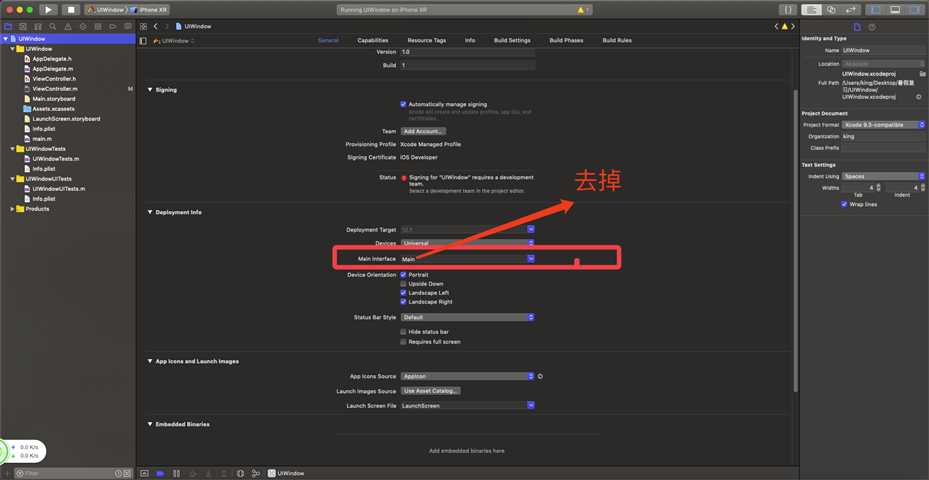Image resolution: width=929 pixels, height=480 pixels.
Task: Switch to the Build Rules tab
Action: pos(617,40)
